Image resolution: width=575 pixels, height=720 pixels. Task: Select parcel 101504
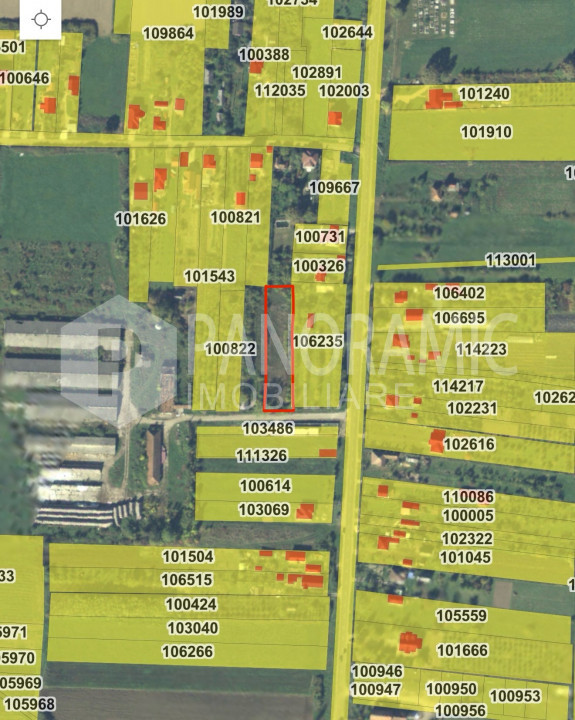tap(188, 557)
